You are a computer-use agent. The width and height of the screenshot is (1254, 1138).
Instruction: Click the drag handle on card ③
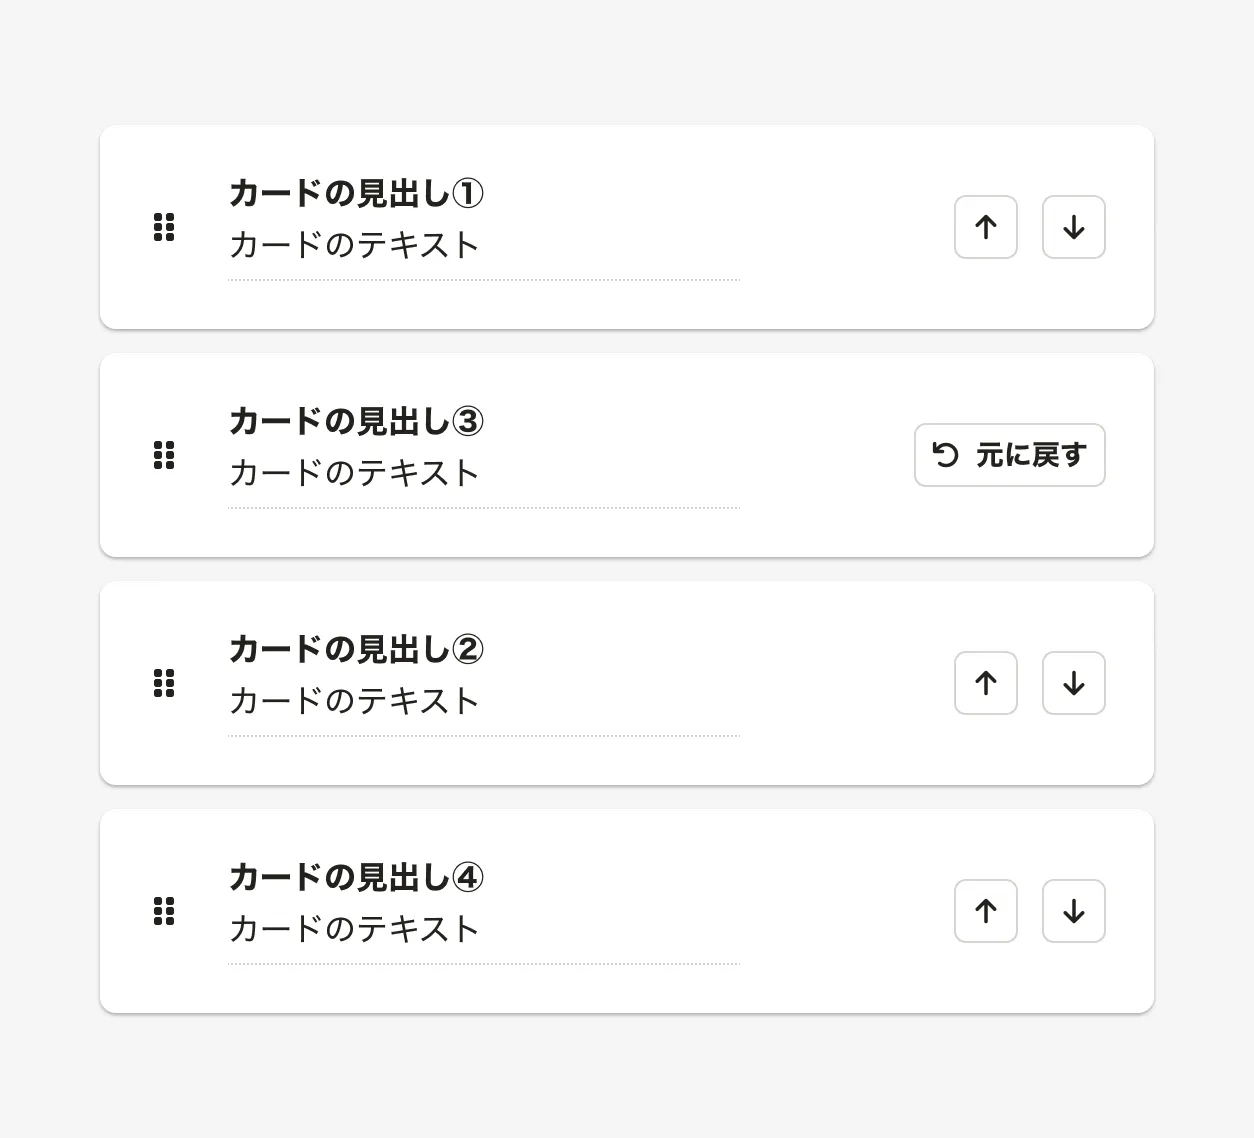(x=164, y=456)
